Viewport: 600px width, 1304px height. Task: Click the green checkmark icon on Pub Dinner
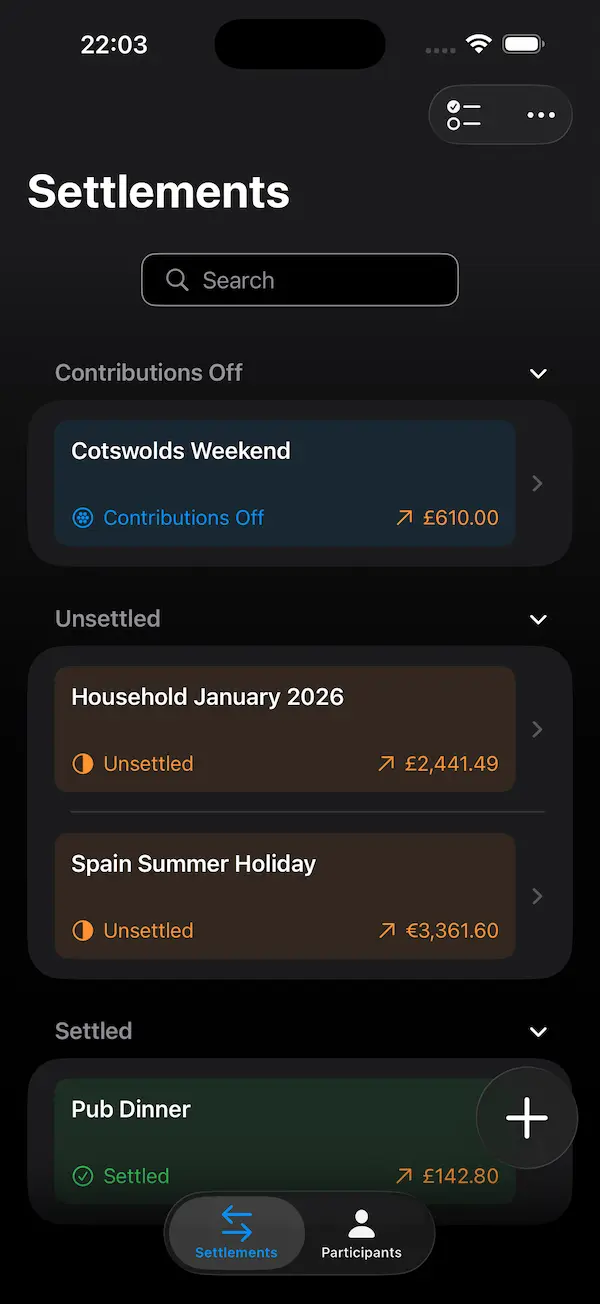83,1176
